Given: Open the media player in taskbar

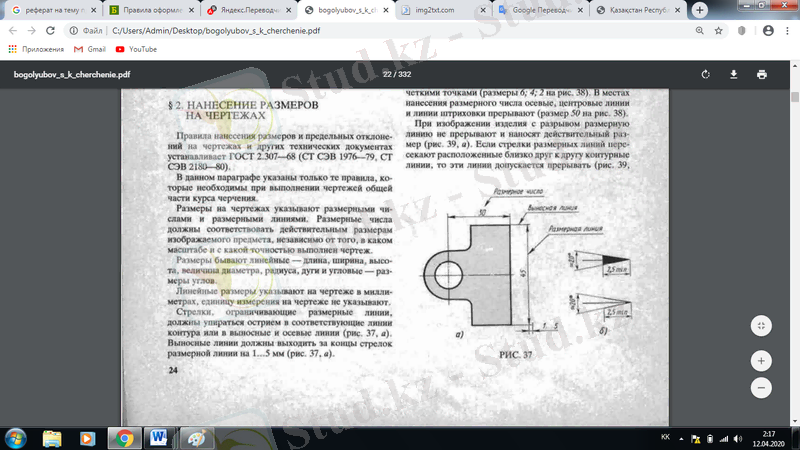Looking at the screenshot, I should click(x=87, y=438).
